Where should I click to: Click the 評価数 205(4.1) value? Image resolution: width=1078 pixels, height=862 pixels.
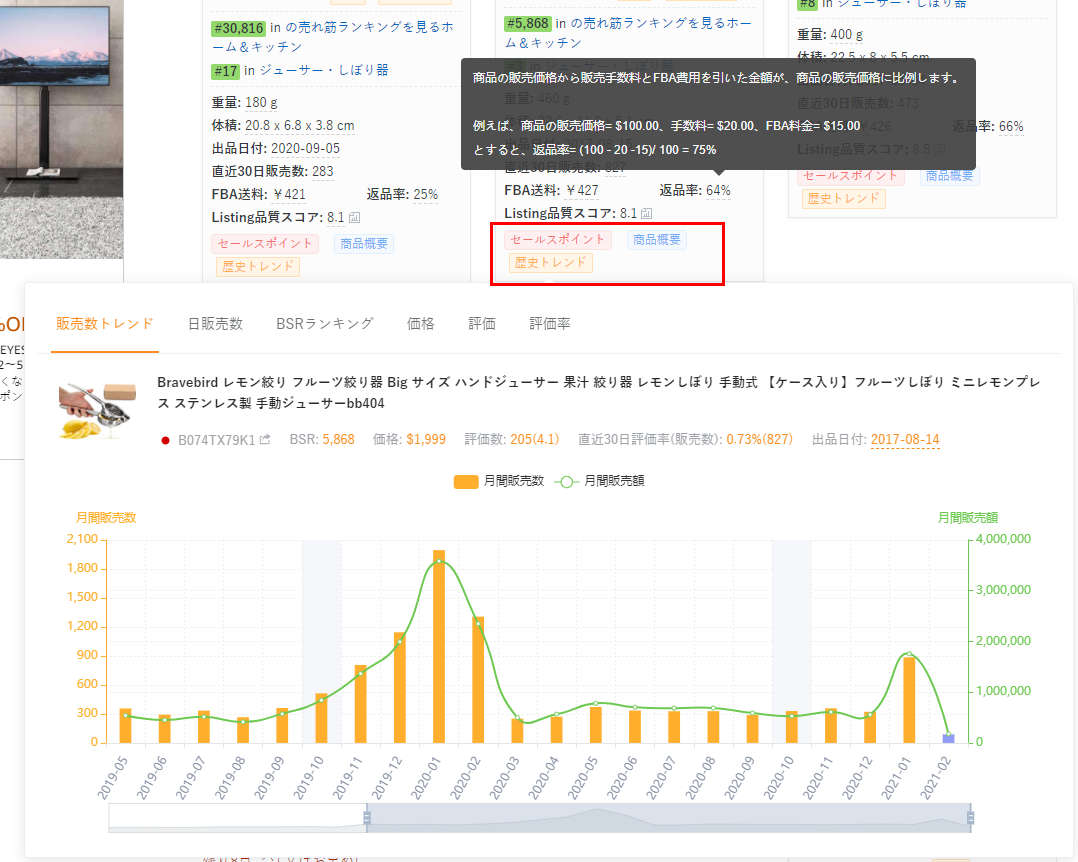[535, 439]
